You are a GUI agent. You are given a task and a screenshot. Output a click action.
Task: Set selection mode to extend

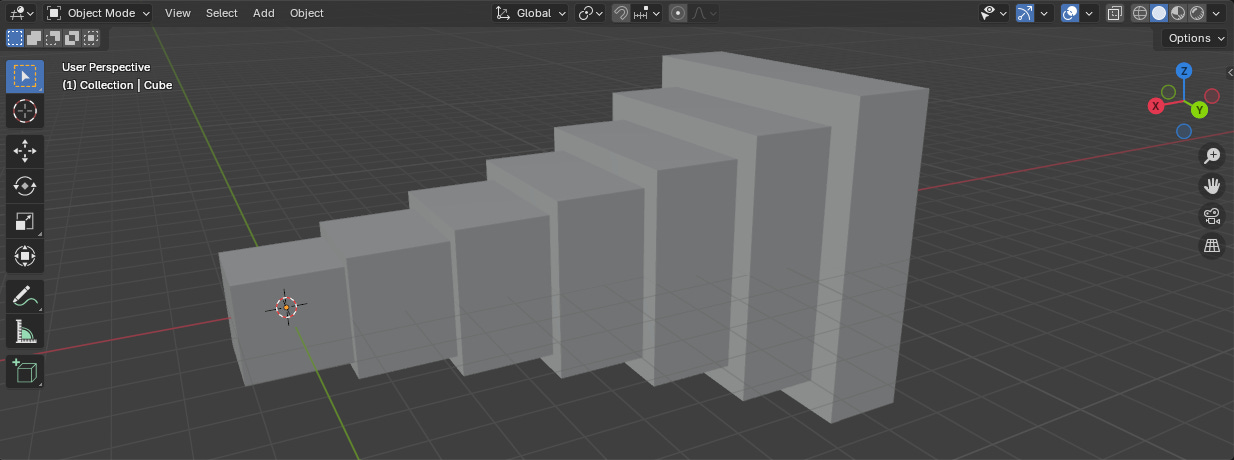click(x=34, y=38)
